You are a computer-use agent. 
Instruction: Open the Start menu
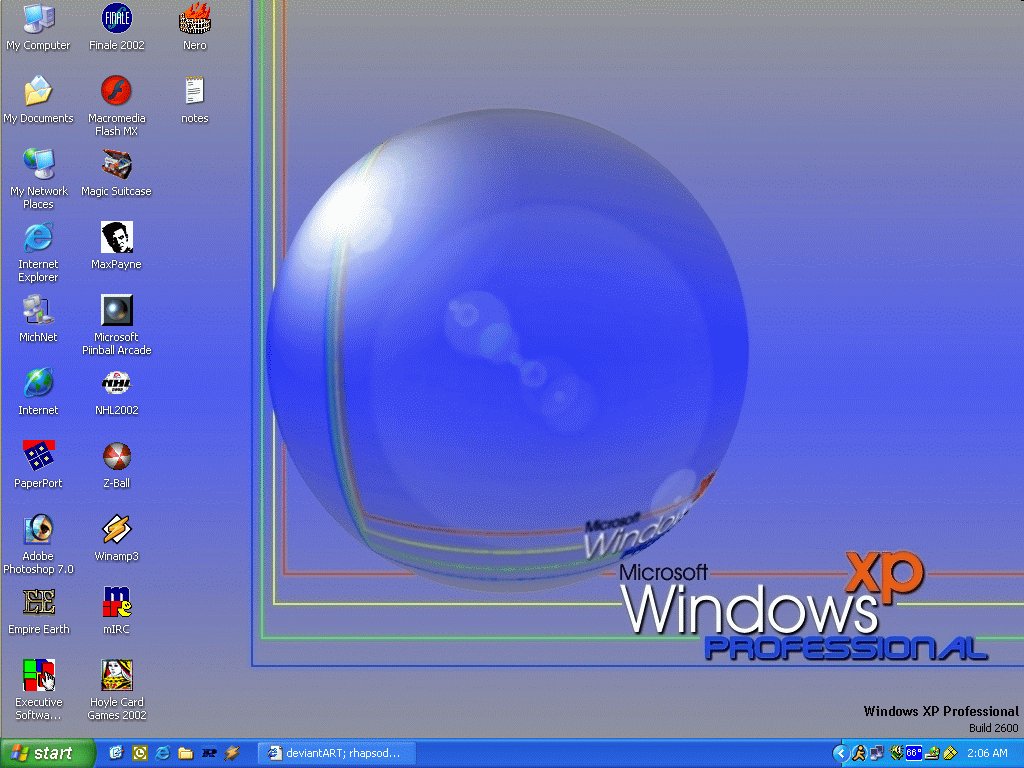point(47,753)
